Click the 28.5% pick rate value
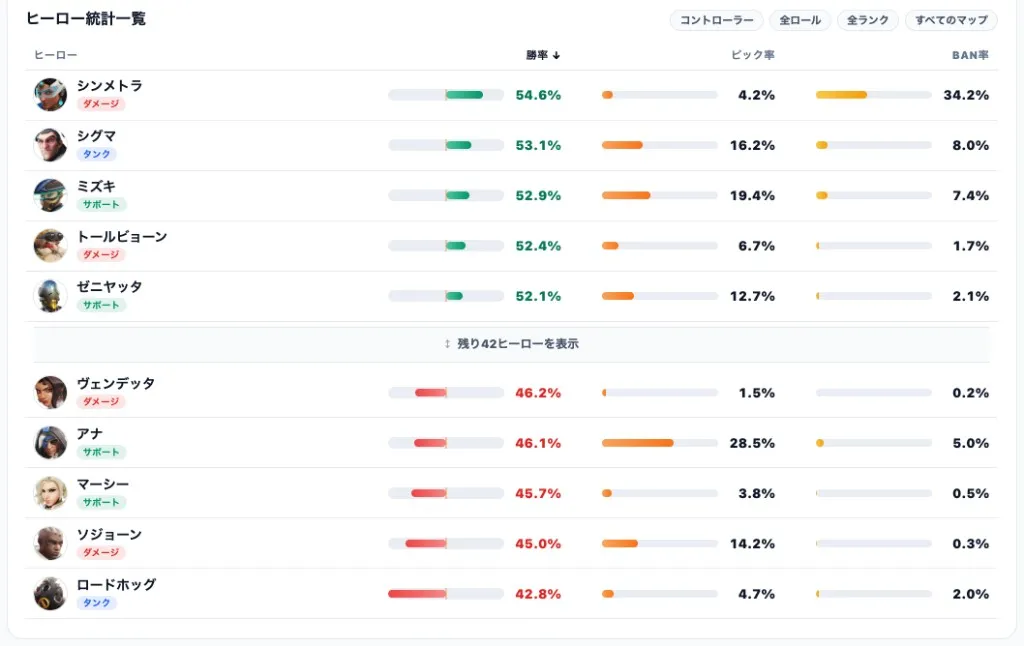This screenshot has height=646, width=1024. [752, 443]
